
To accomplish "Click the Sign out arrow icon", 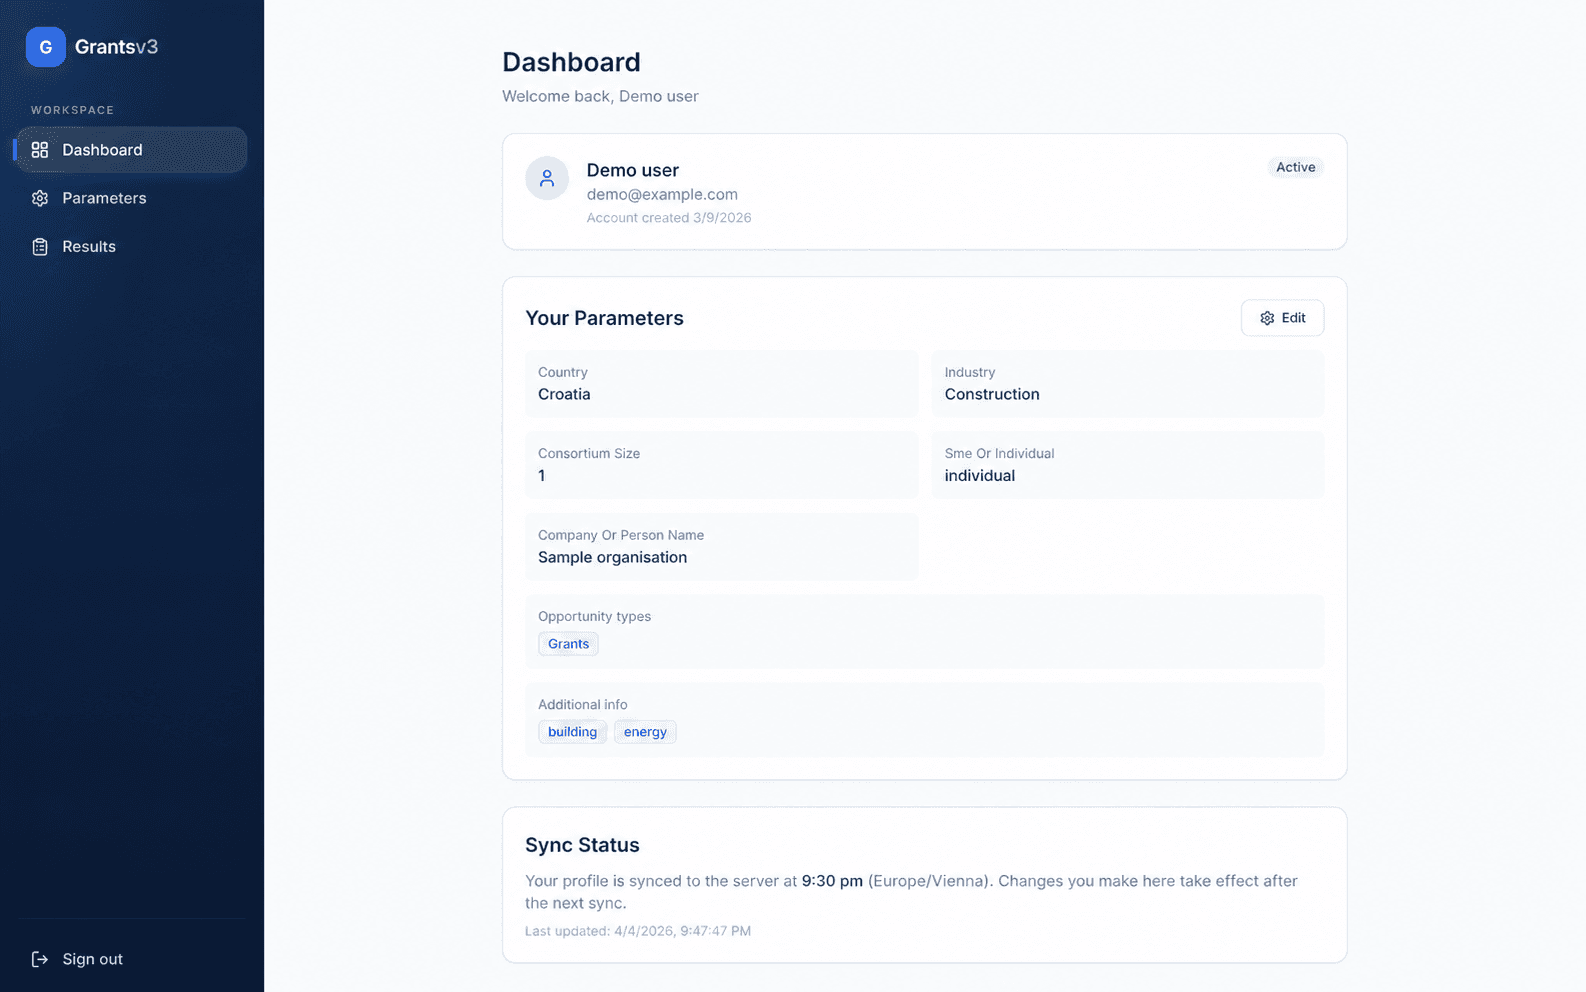I will tap(40, 959).
